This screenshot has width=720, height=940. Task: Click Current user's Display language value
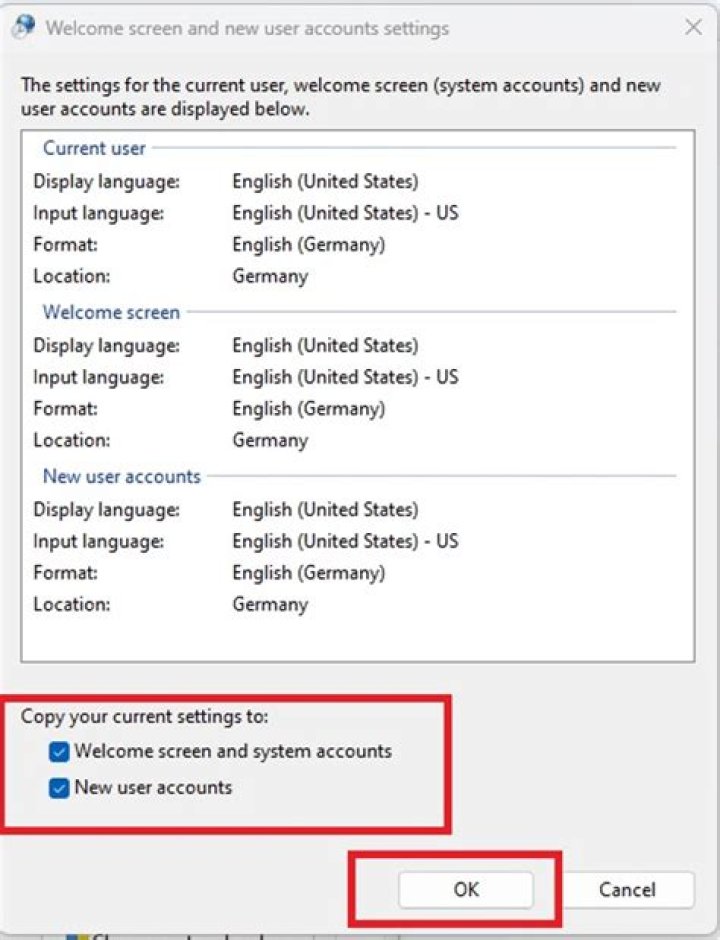326,182
